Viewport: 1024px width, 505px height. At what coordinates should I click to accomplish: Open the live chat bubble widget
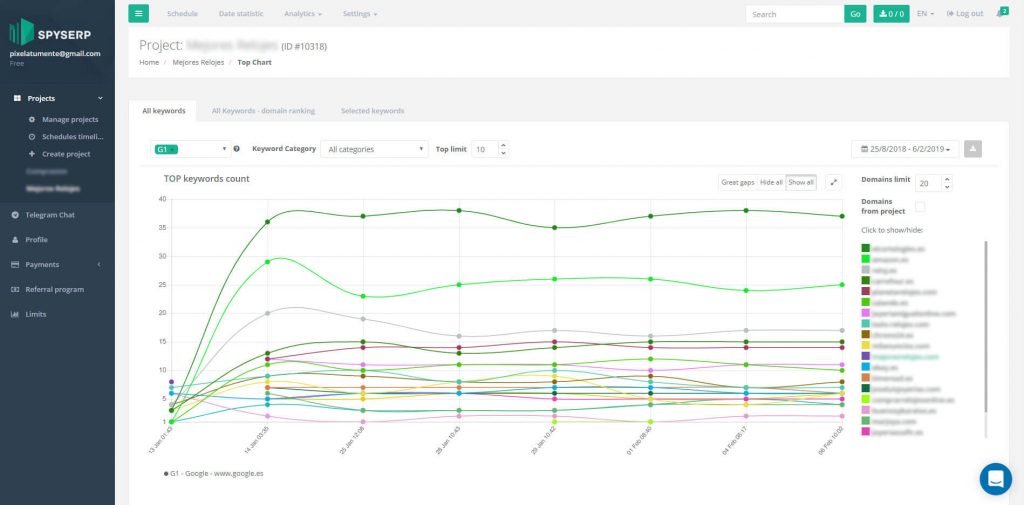pyautogui.click(x=995, y=479)
